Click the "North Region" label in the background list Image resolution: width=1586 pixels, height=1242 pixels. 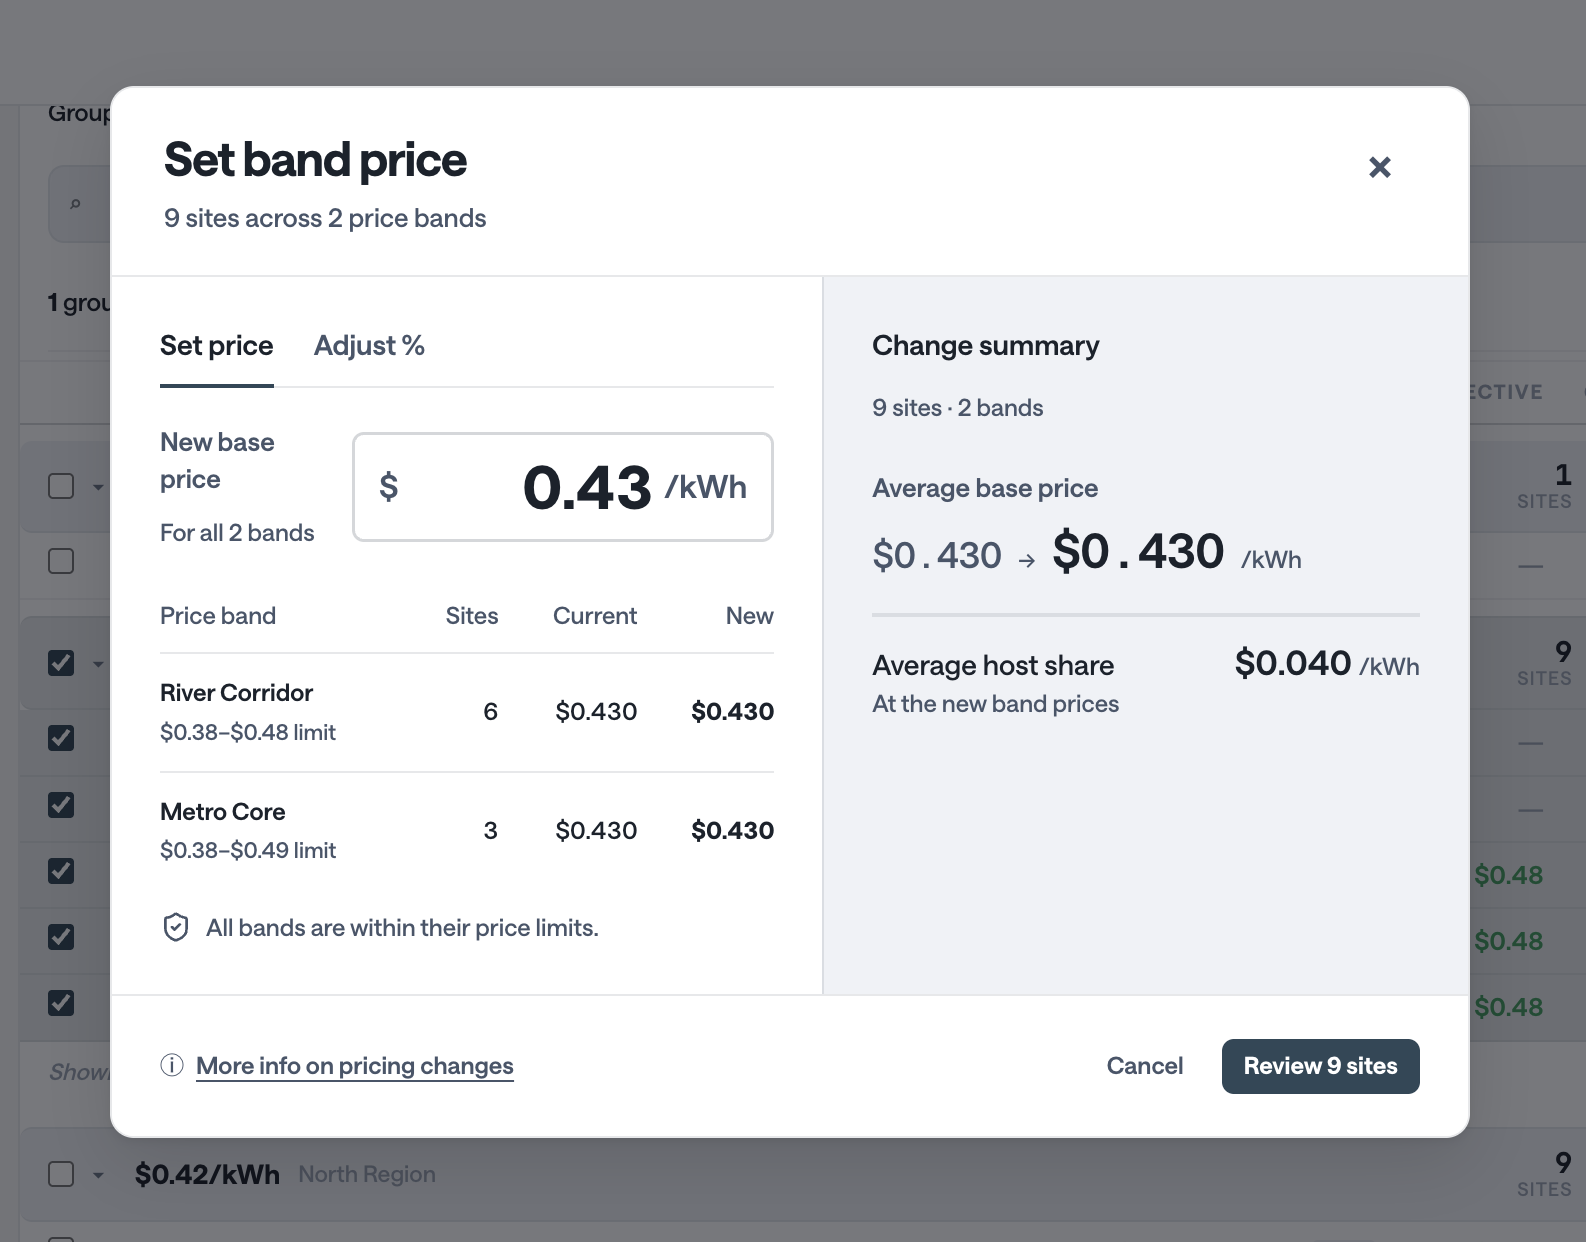click(367, 1174)
